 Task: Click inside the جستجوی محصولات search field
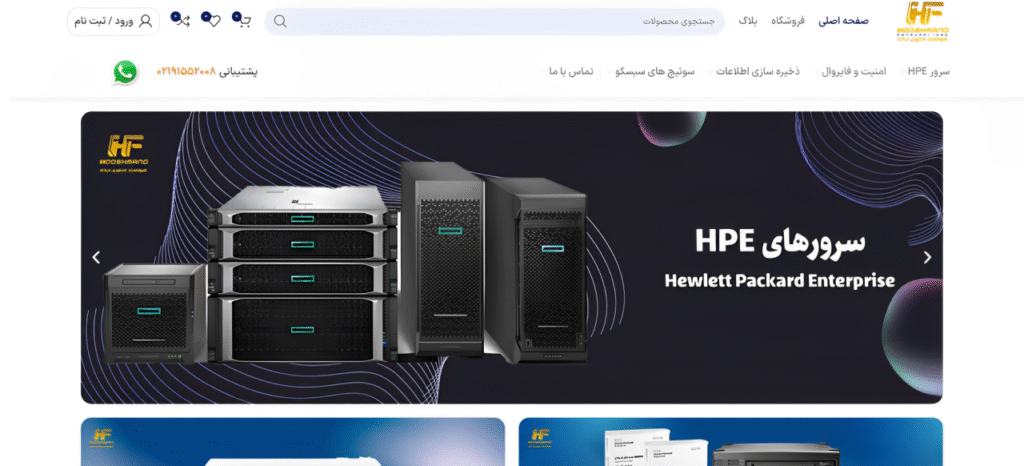click(494, 21)
